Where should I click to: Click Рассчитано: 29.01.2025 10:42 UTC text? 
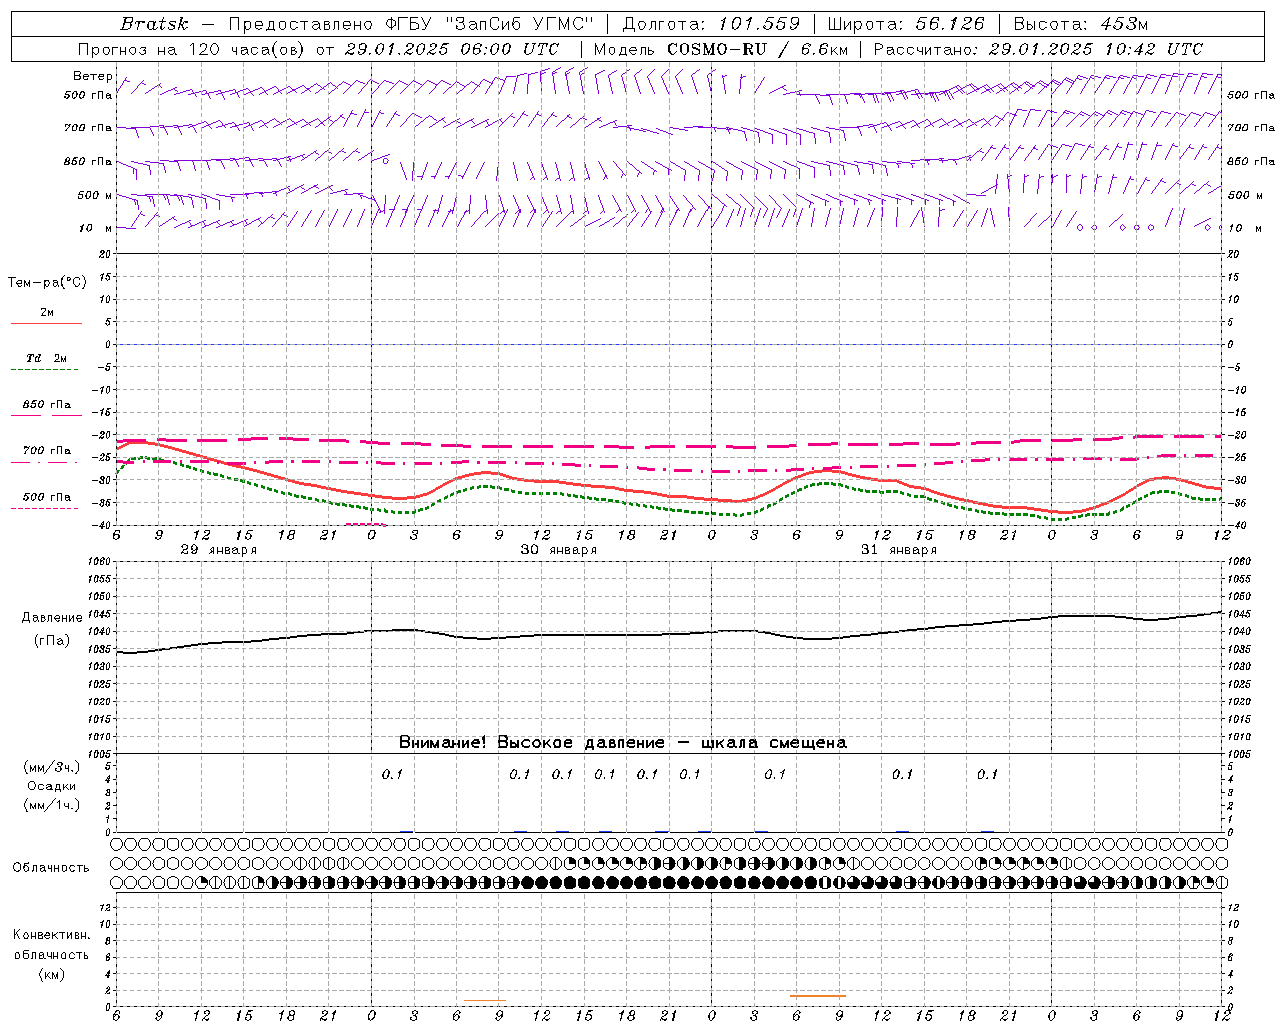tap(1038, 49)
